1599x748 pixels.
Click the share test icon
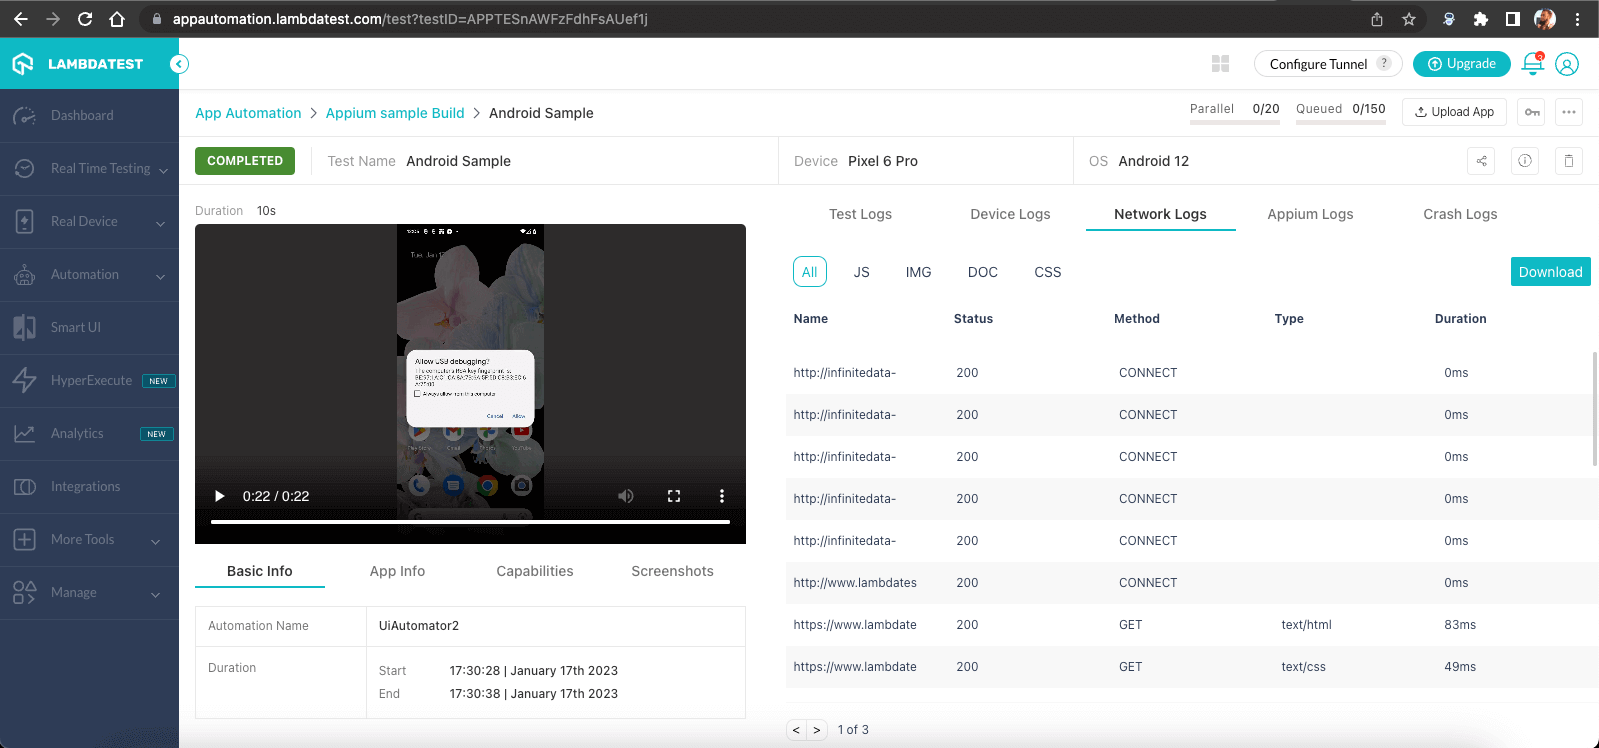pyautogui.click(x=1481, y=161)
